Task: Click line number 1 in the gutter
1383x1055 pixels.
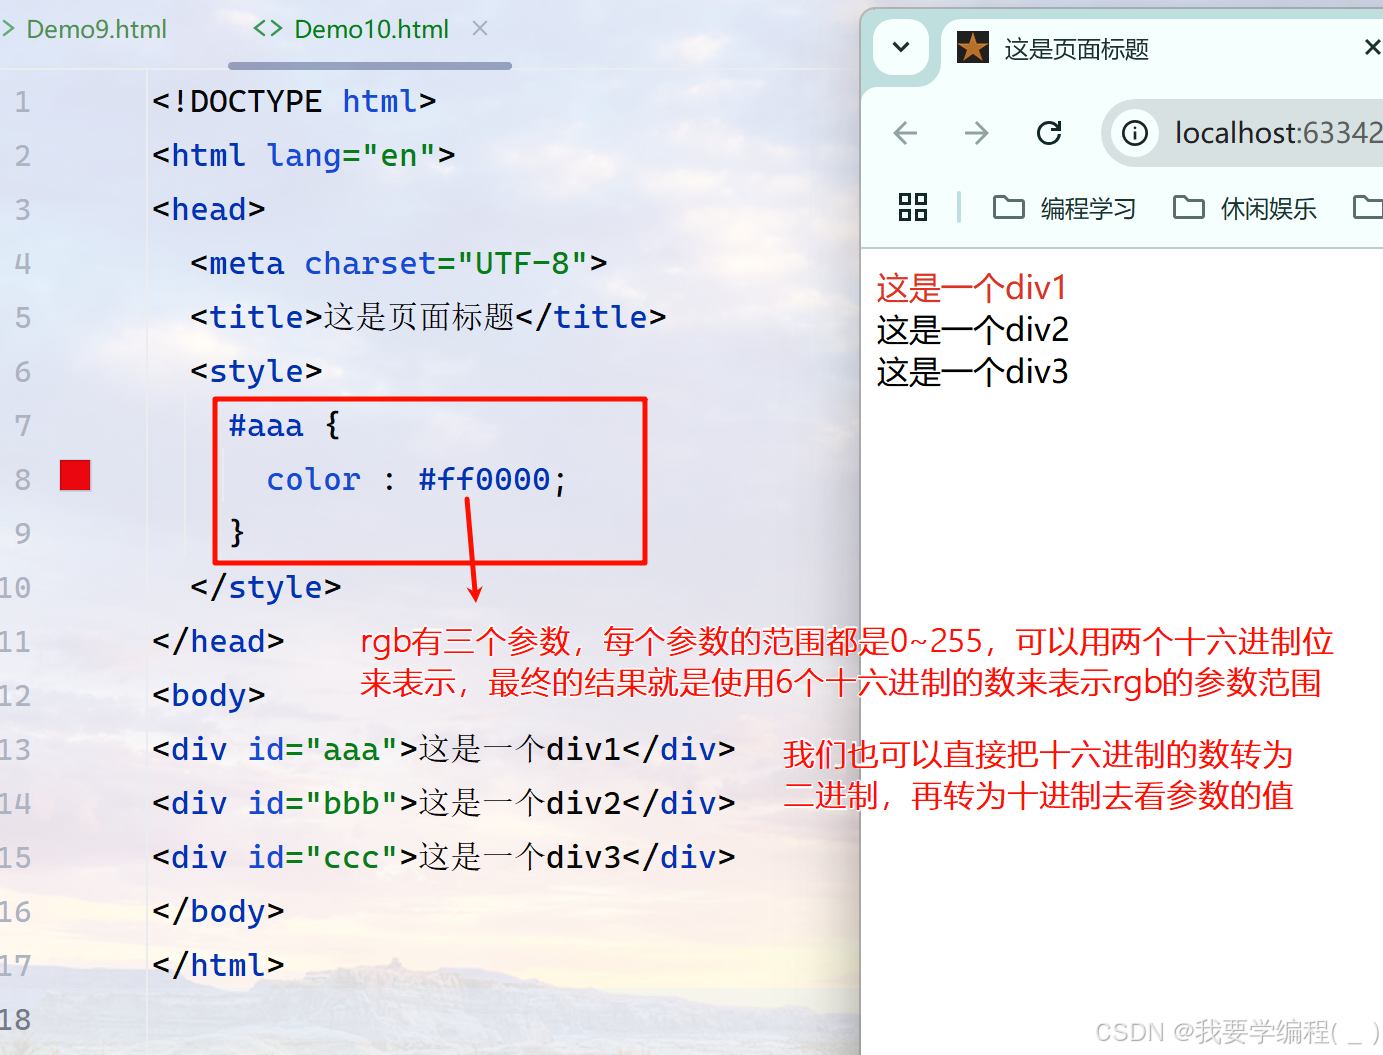Action: 22,102
